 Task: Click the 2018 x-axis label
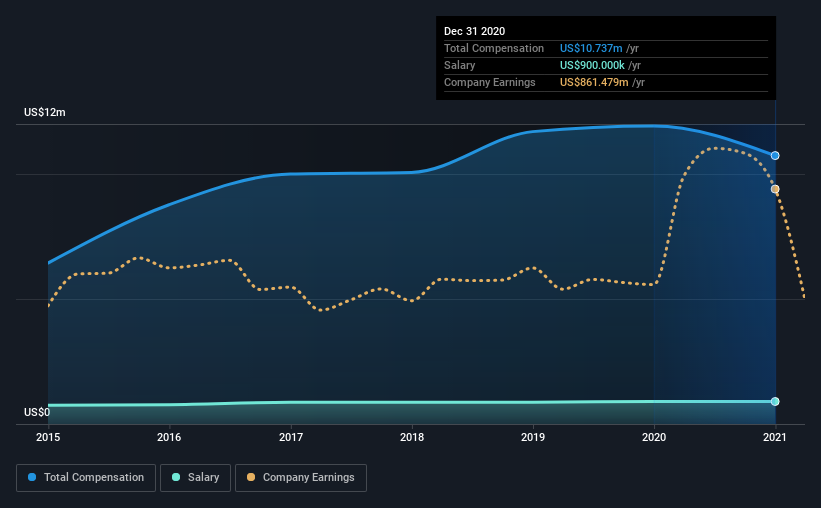(412, 437)
